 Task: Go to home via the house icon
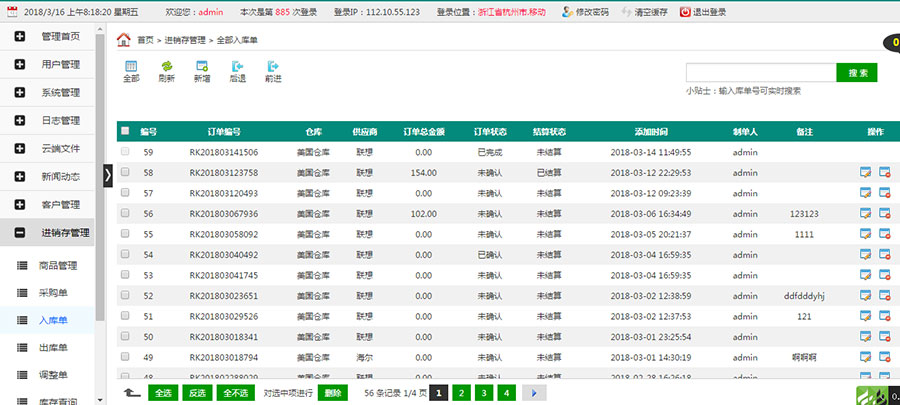pos(124,40)
